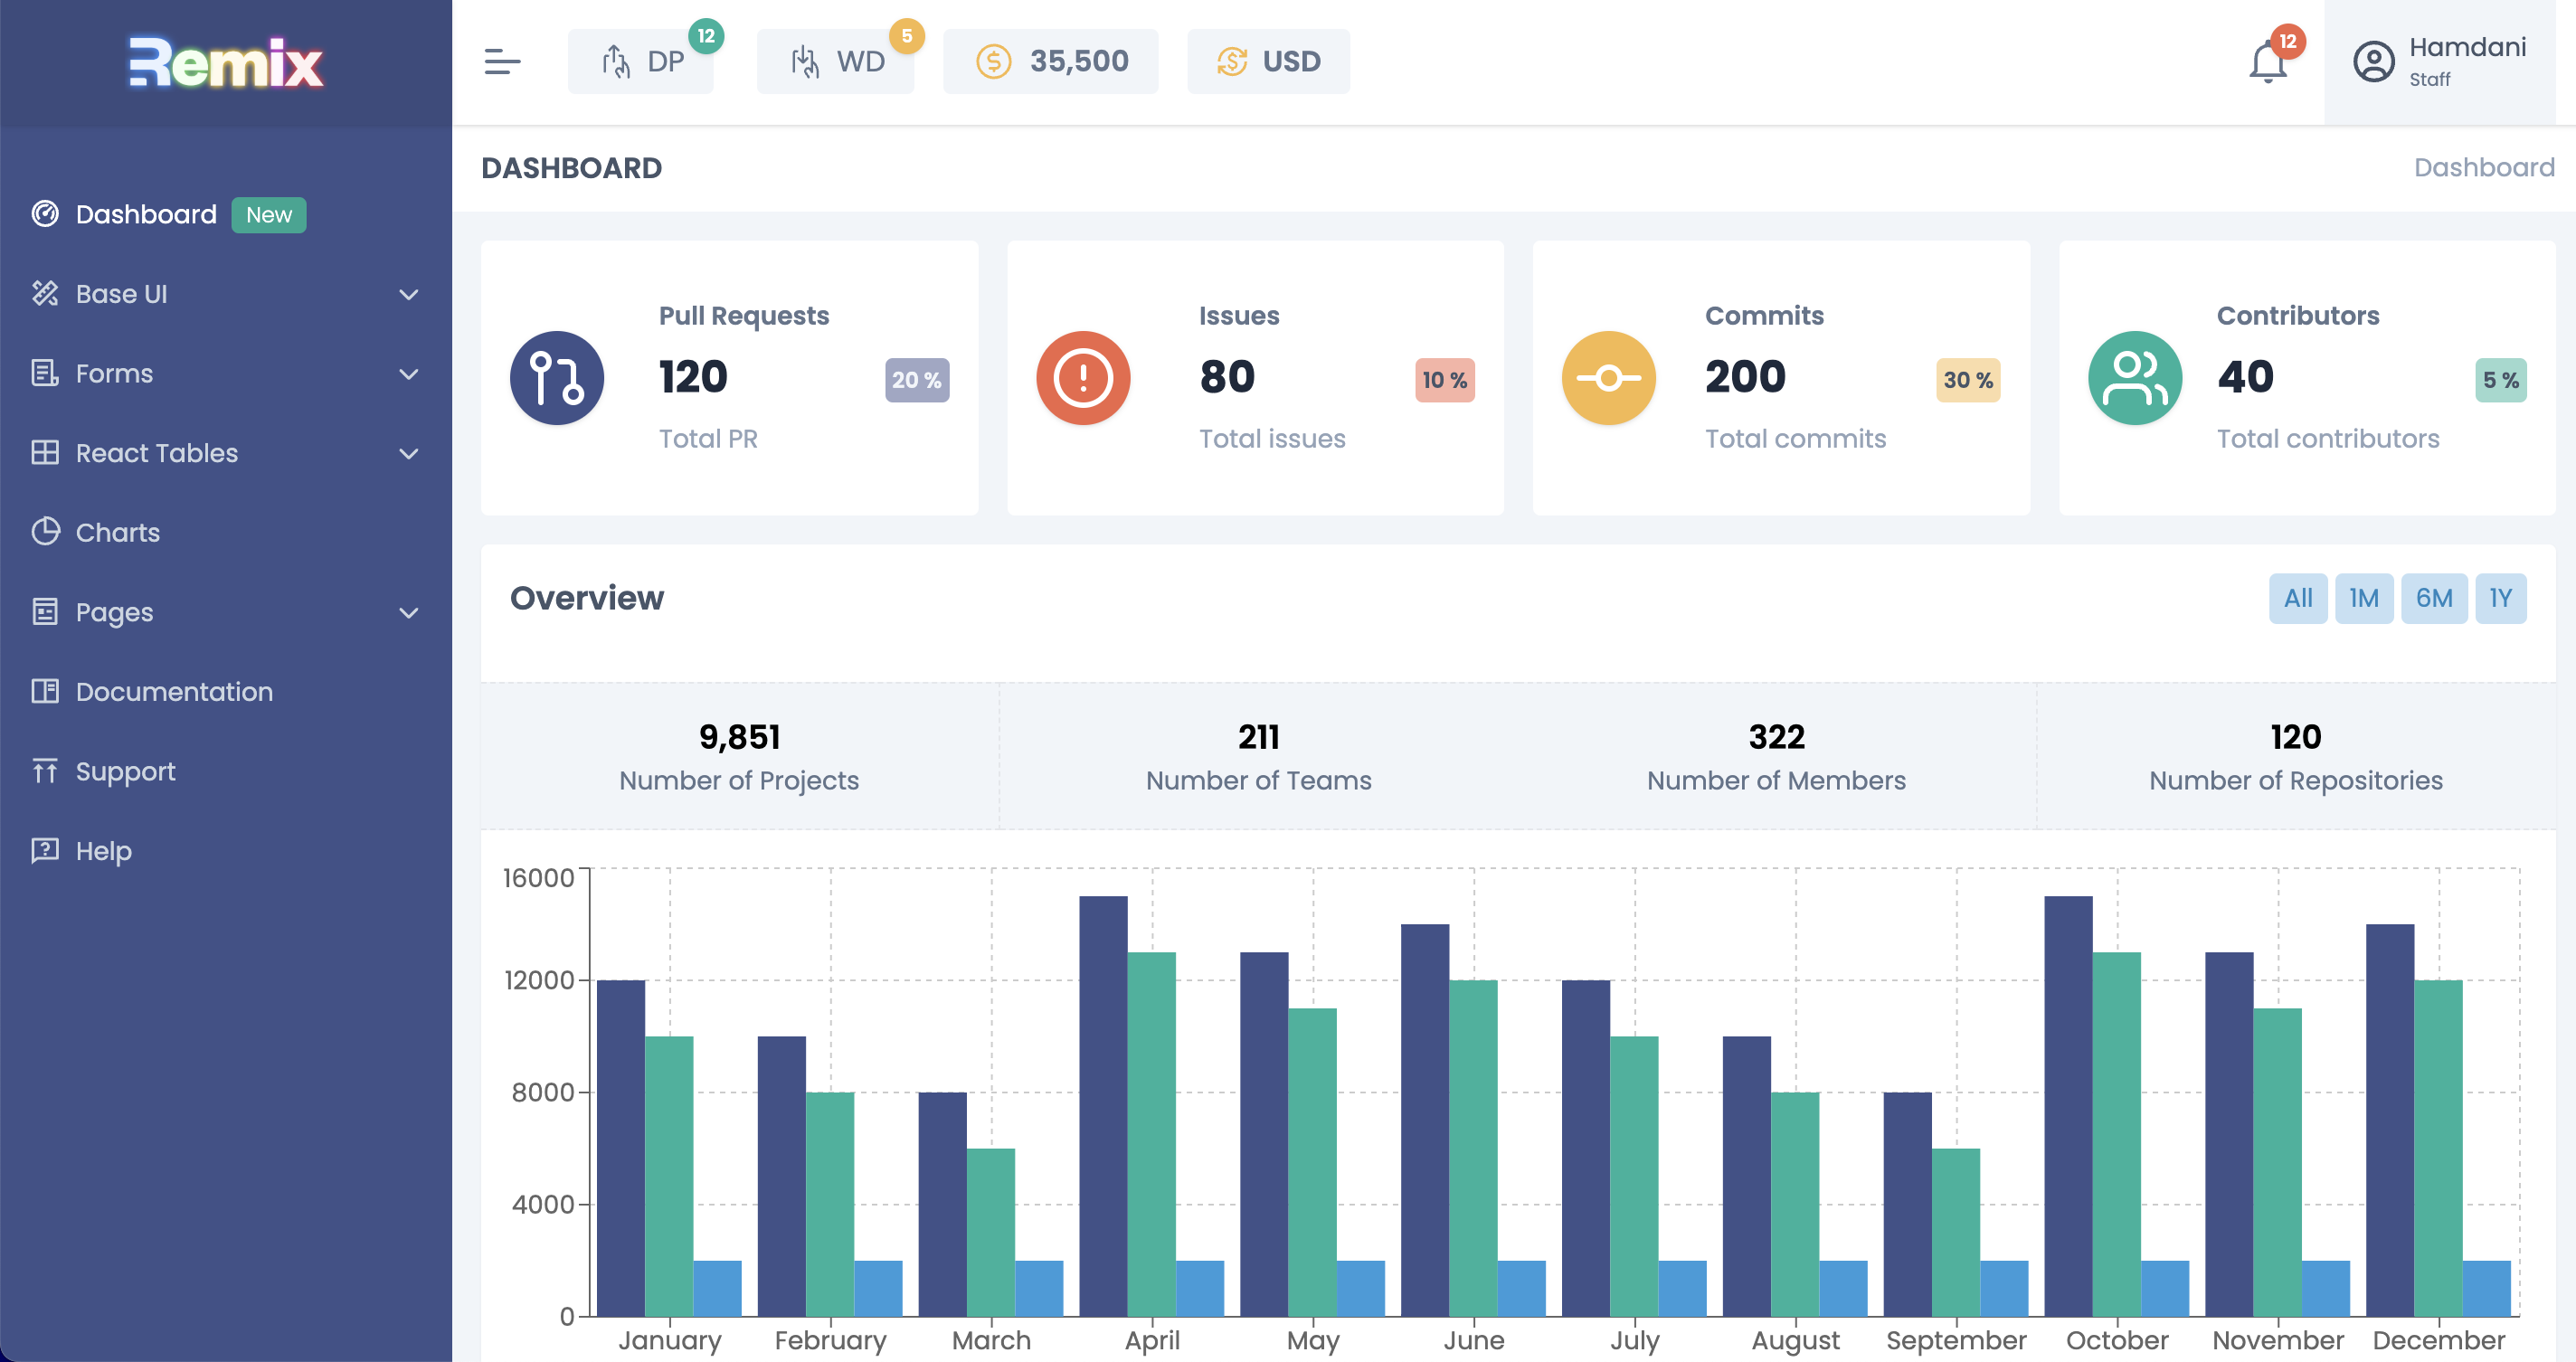Expand the Pages menu chevron
The height and width of the screenshot is (1362, 2576).
pos(408,612)
